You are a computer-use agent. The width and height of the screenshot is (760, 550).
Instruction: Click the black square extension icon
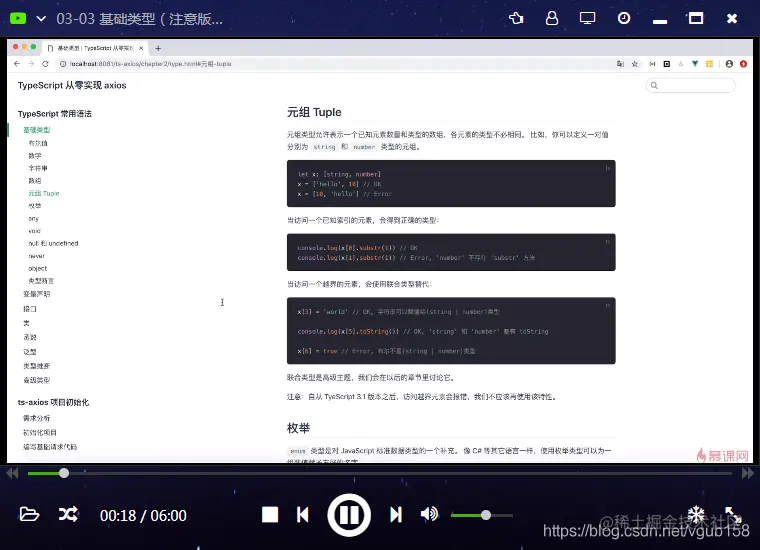coord(667,63)
